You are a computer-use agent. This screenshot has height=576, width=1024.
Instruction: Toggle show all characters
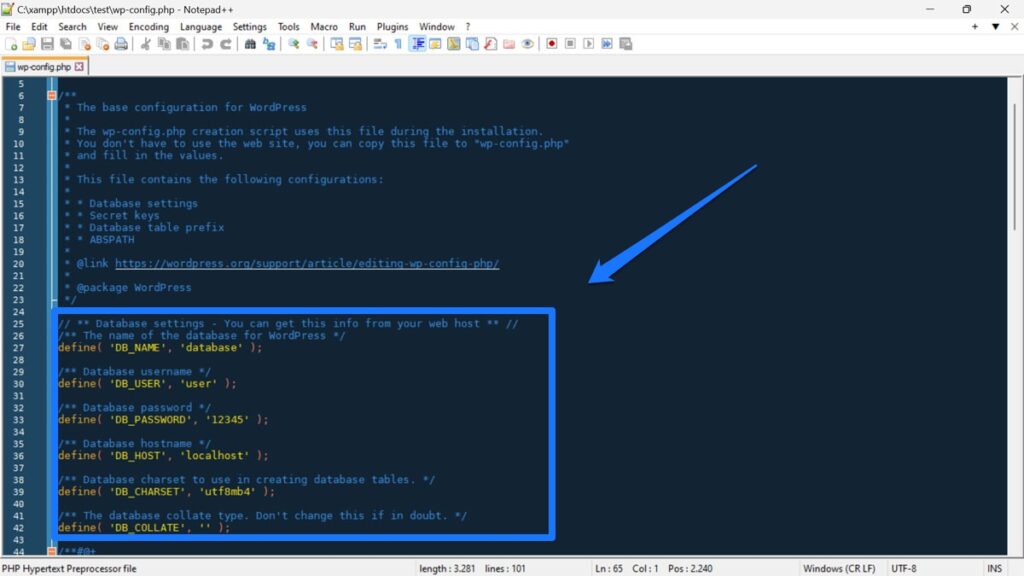click(397, 43)
